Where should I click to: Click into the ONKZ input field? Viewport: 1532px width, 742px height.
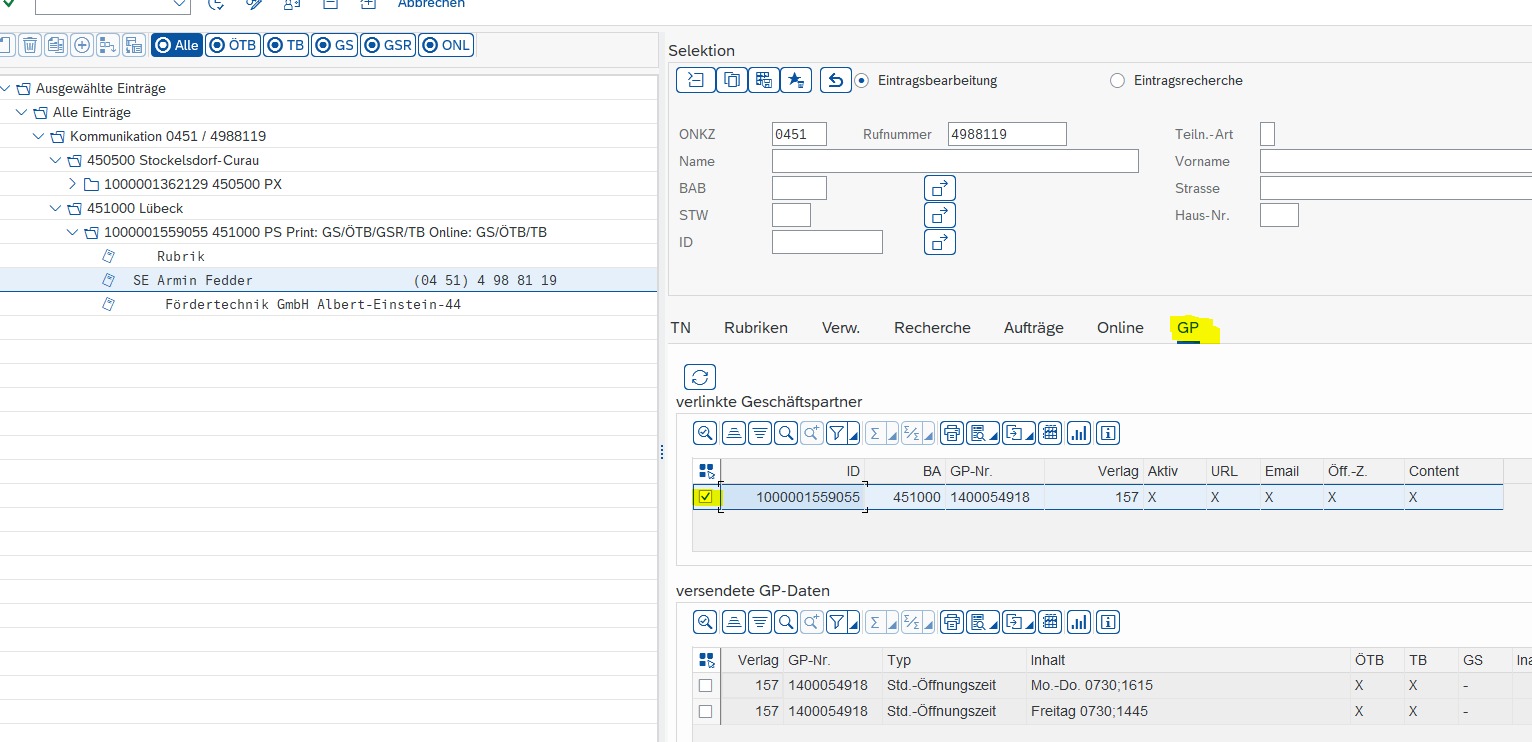(799, 134)
